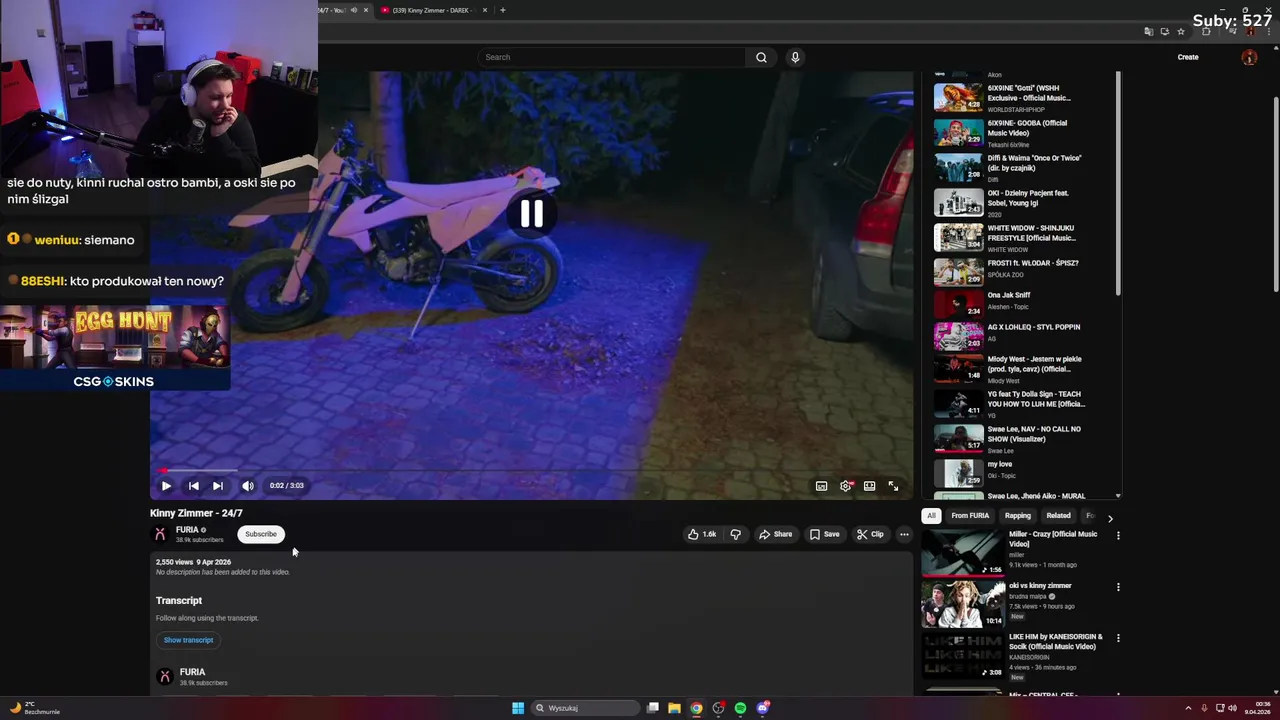Skip to next video in player

point(218,486)
